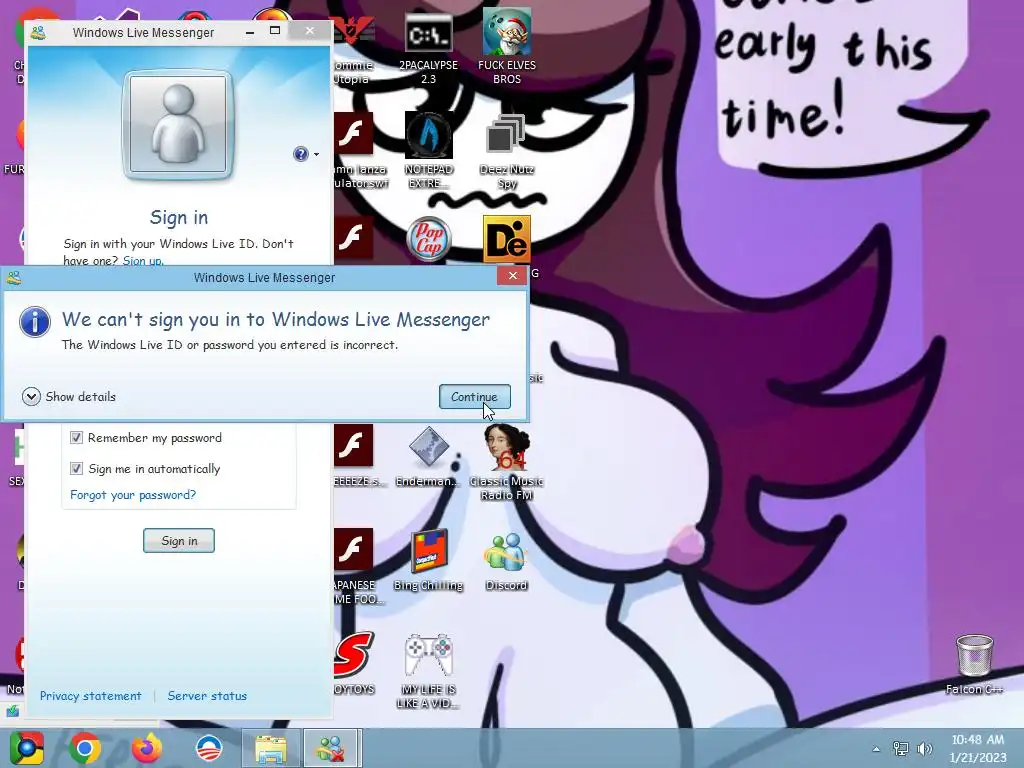Open the Flash icon right of the Sign in heading
This screenshot has width=1024, height=768.
coord(353,238)
